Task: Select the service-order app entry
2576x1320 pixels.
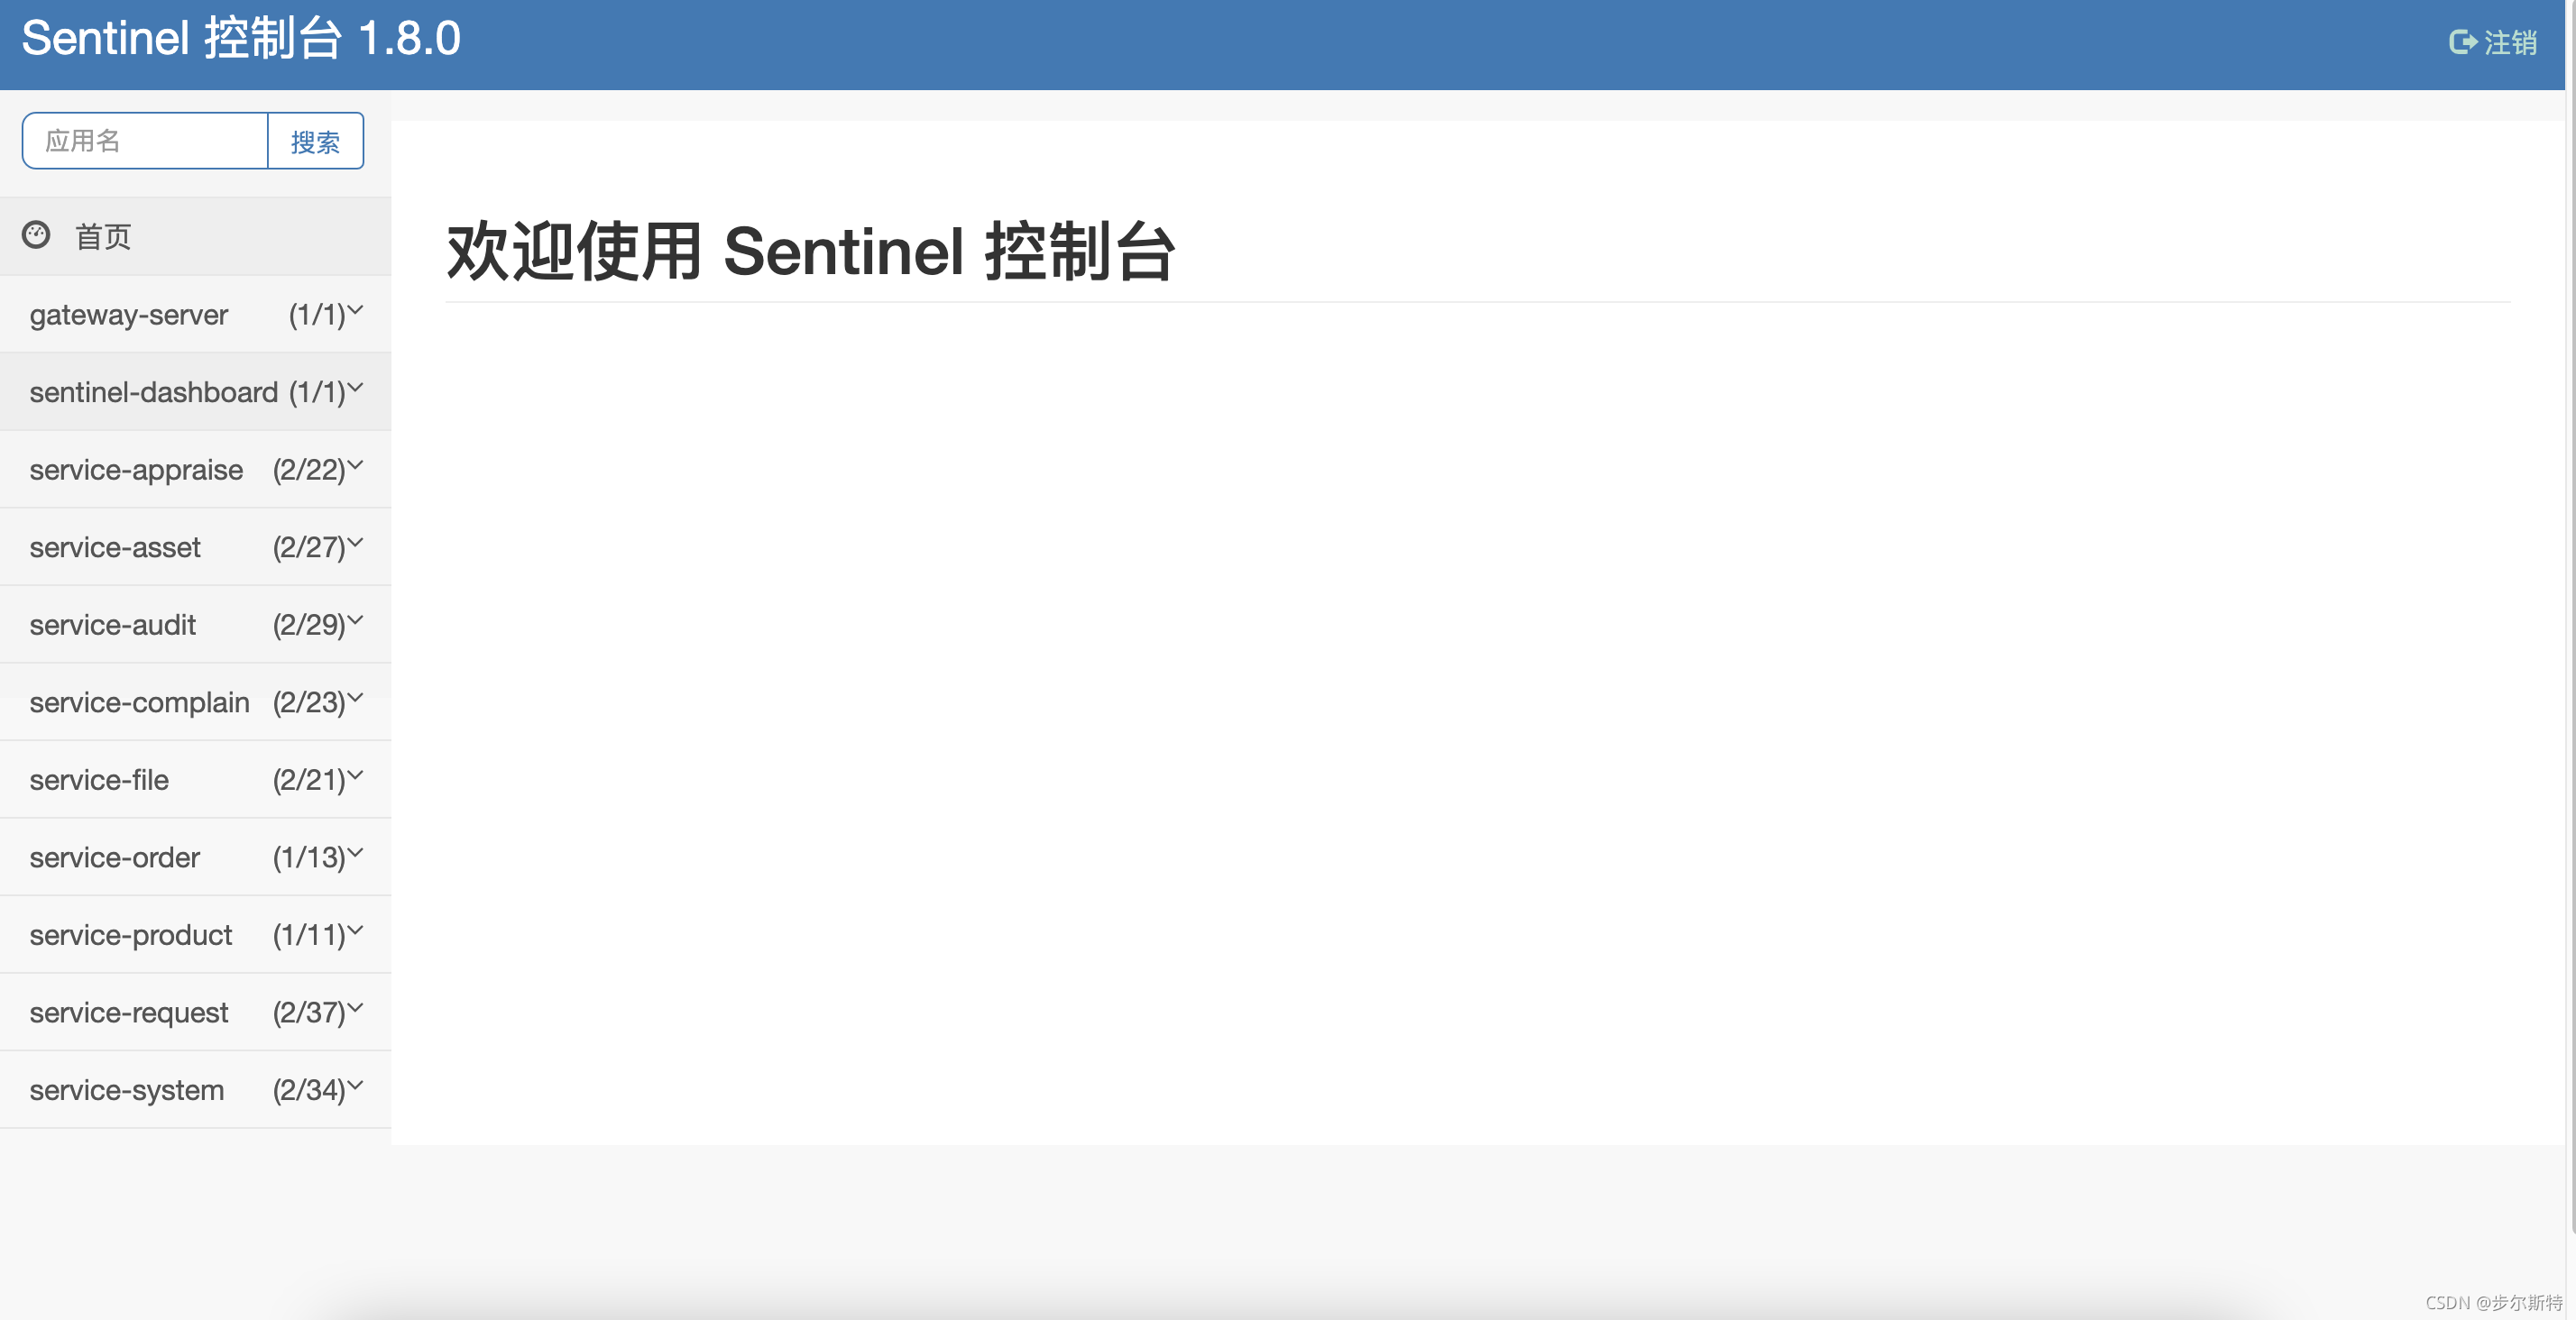Action: point(115,858)
